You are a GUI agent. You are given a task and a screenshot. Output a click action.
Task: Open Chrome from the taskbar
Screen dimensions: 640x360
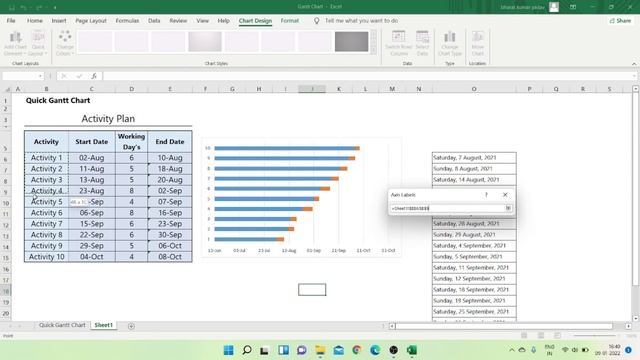(x=357, y=350)
